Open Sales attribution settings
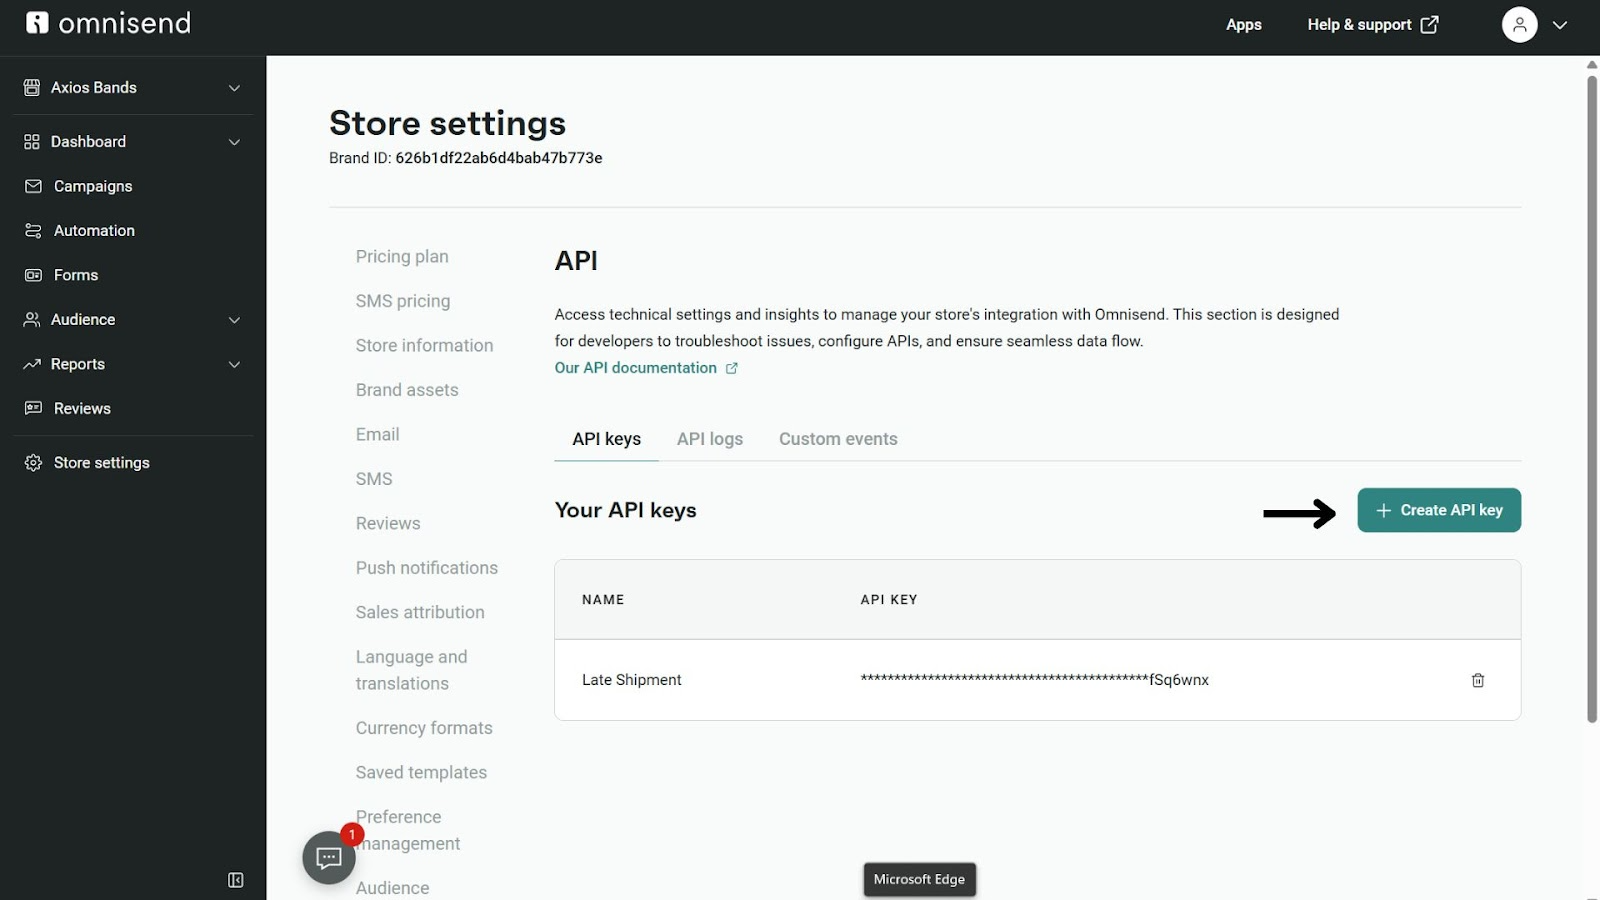This screenshot has height=900, width=1600. point(420,613)
